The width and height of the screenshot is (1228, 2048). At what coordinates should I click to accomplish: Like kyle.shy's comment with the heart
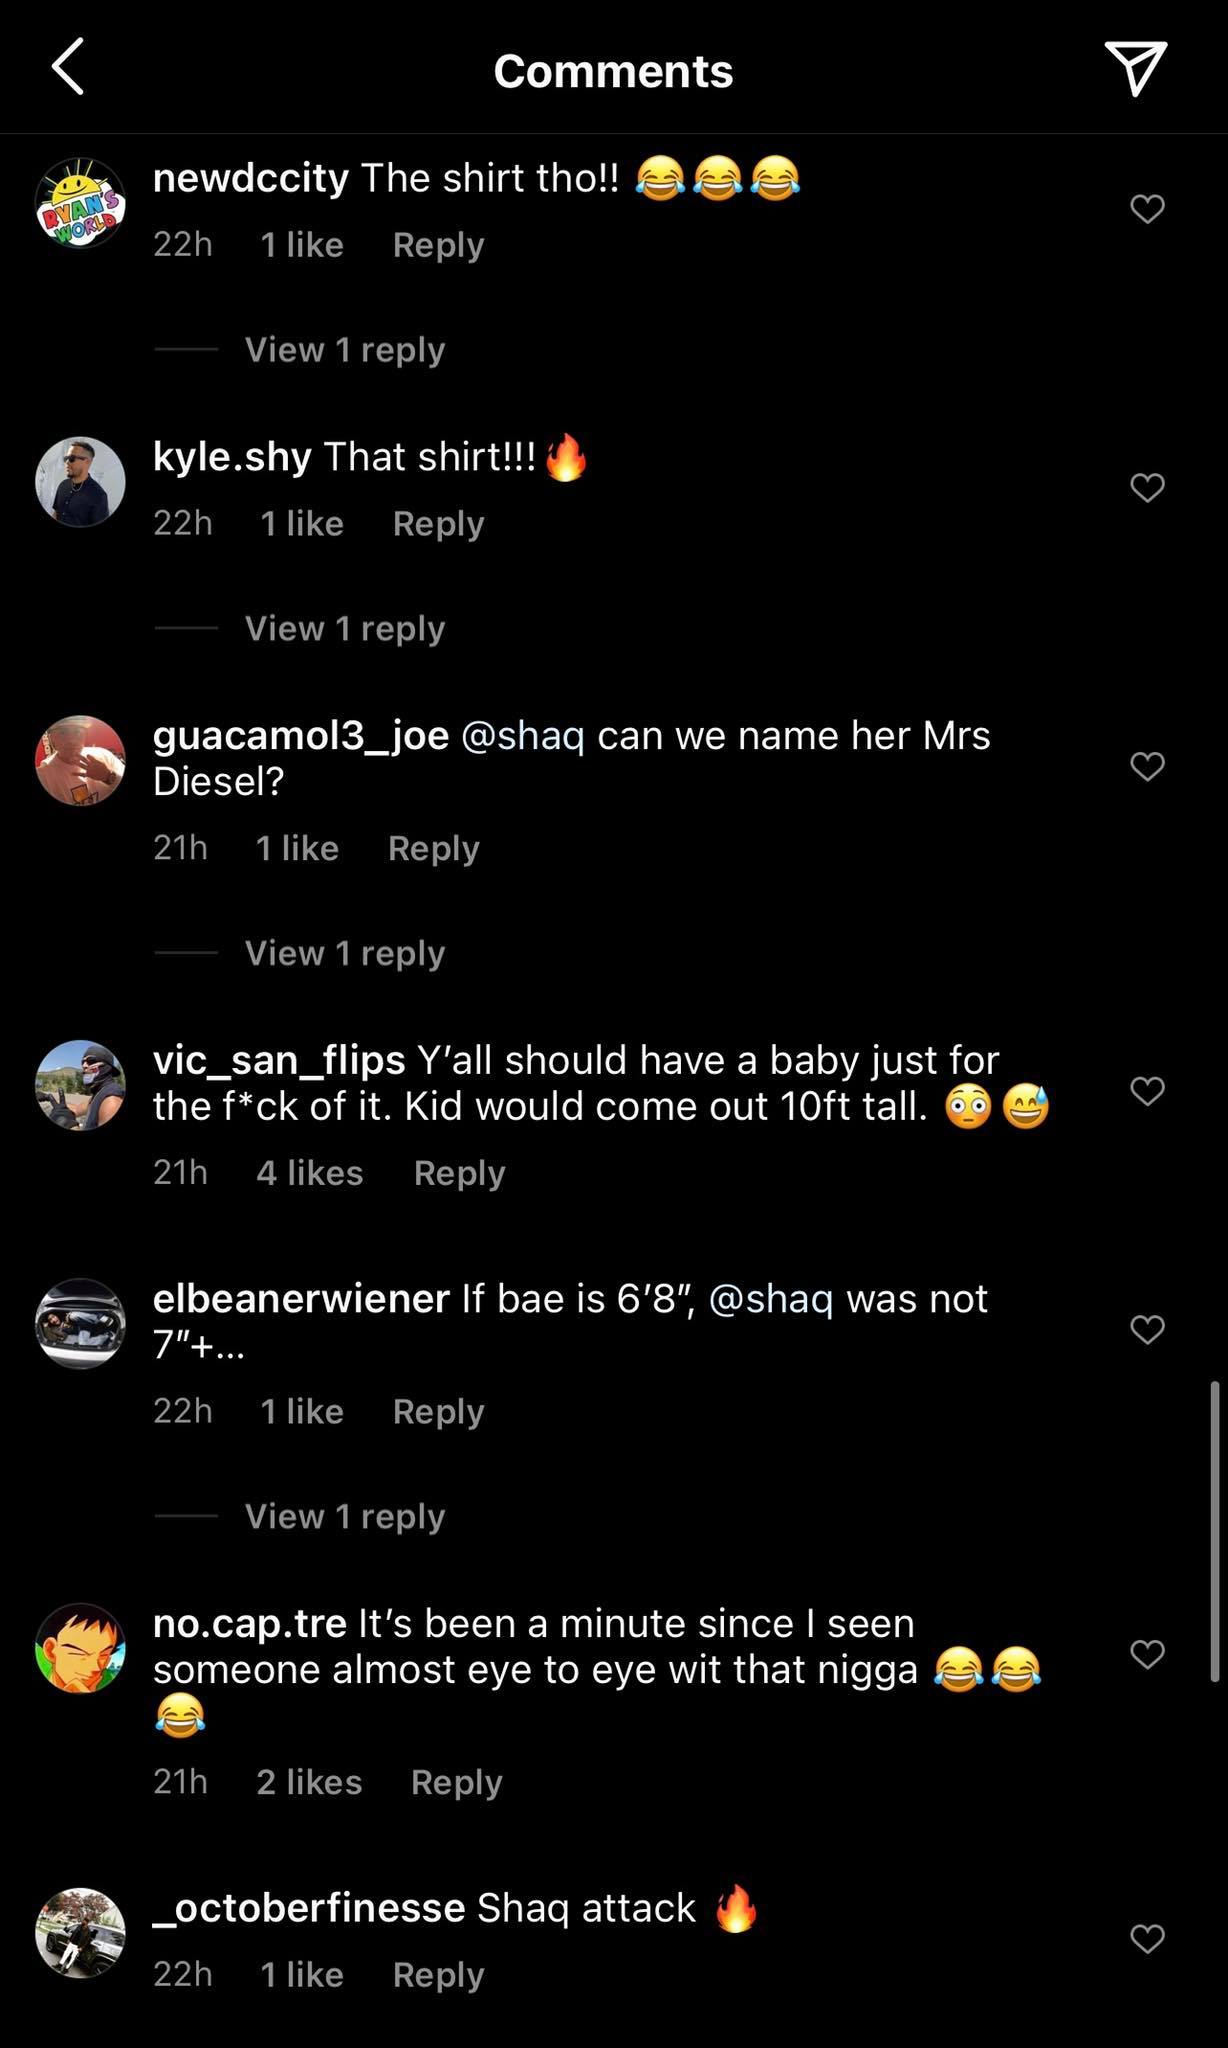point(1147,488)
